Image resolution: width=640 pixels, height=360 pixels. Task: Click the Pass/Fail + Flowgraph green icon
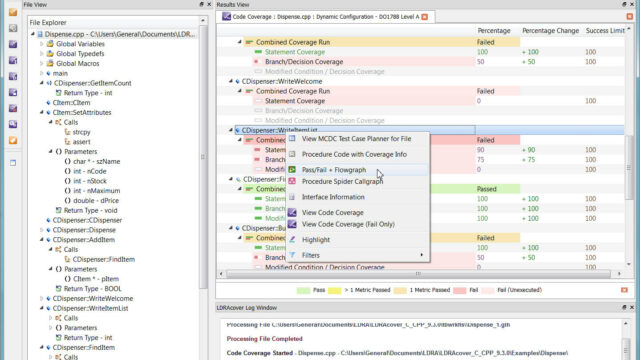click(x=292, y=169)
